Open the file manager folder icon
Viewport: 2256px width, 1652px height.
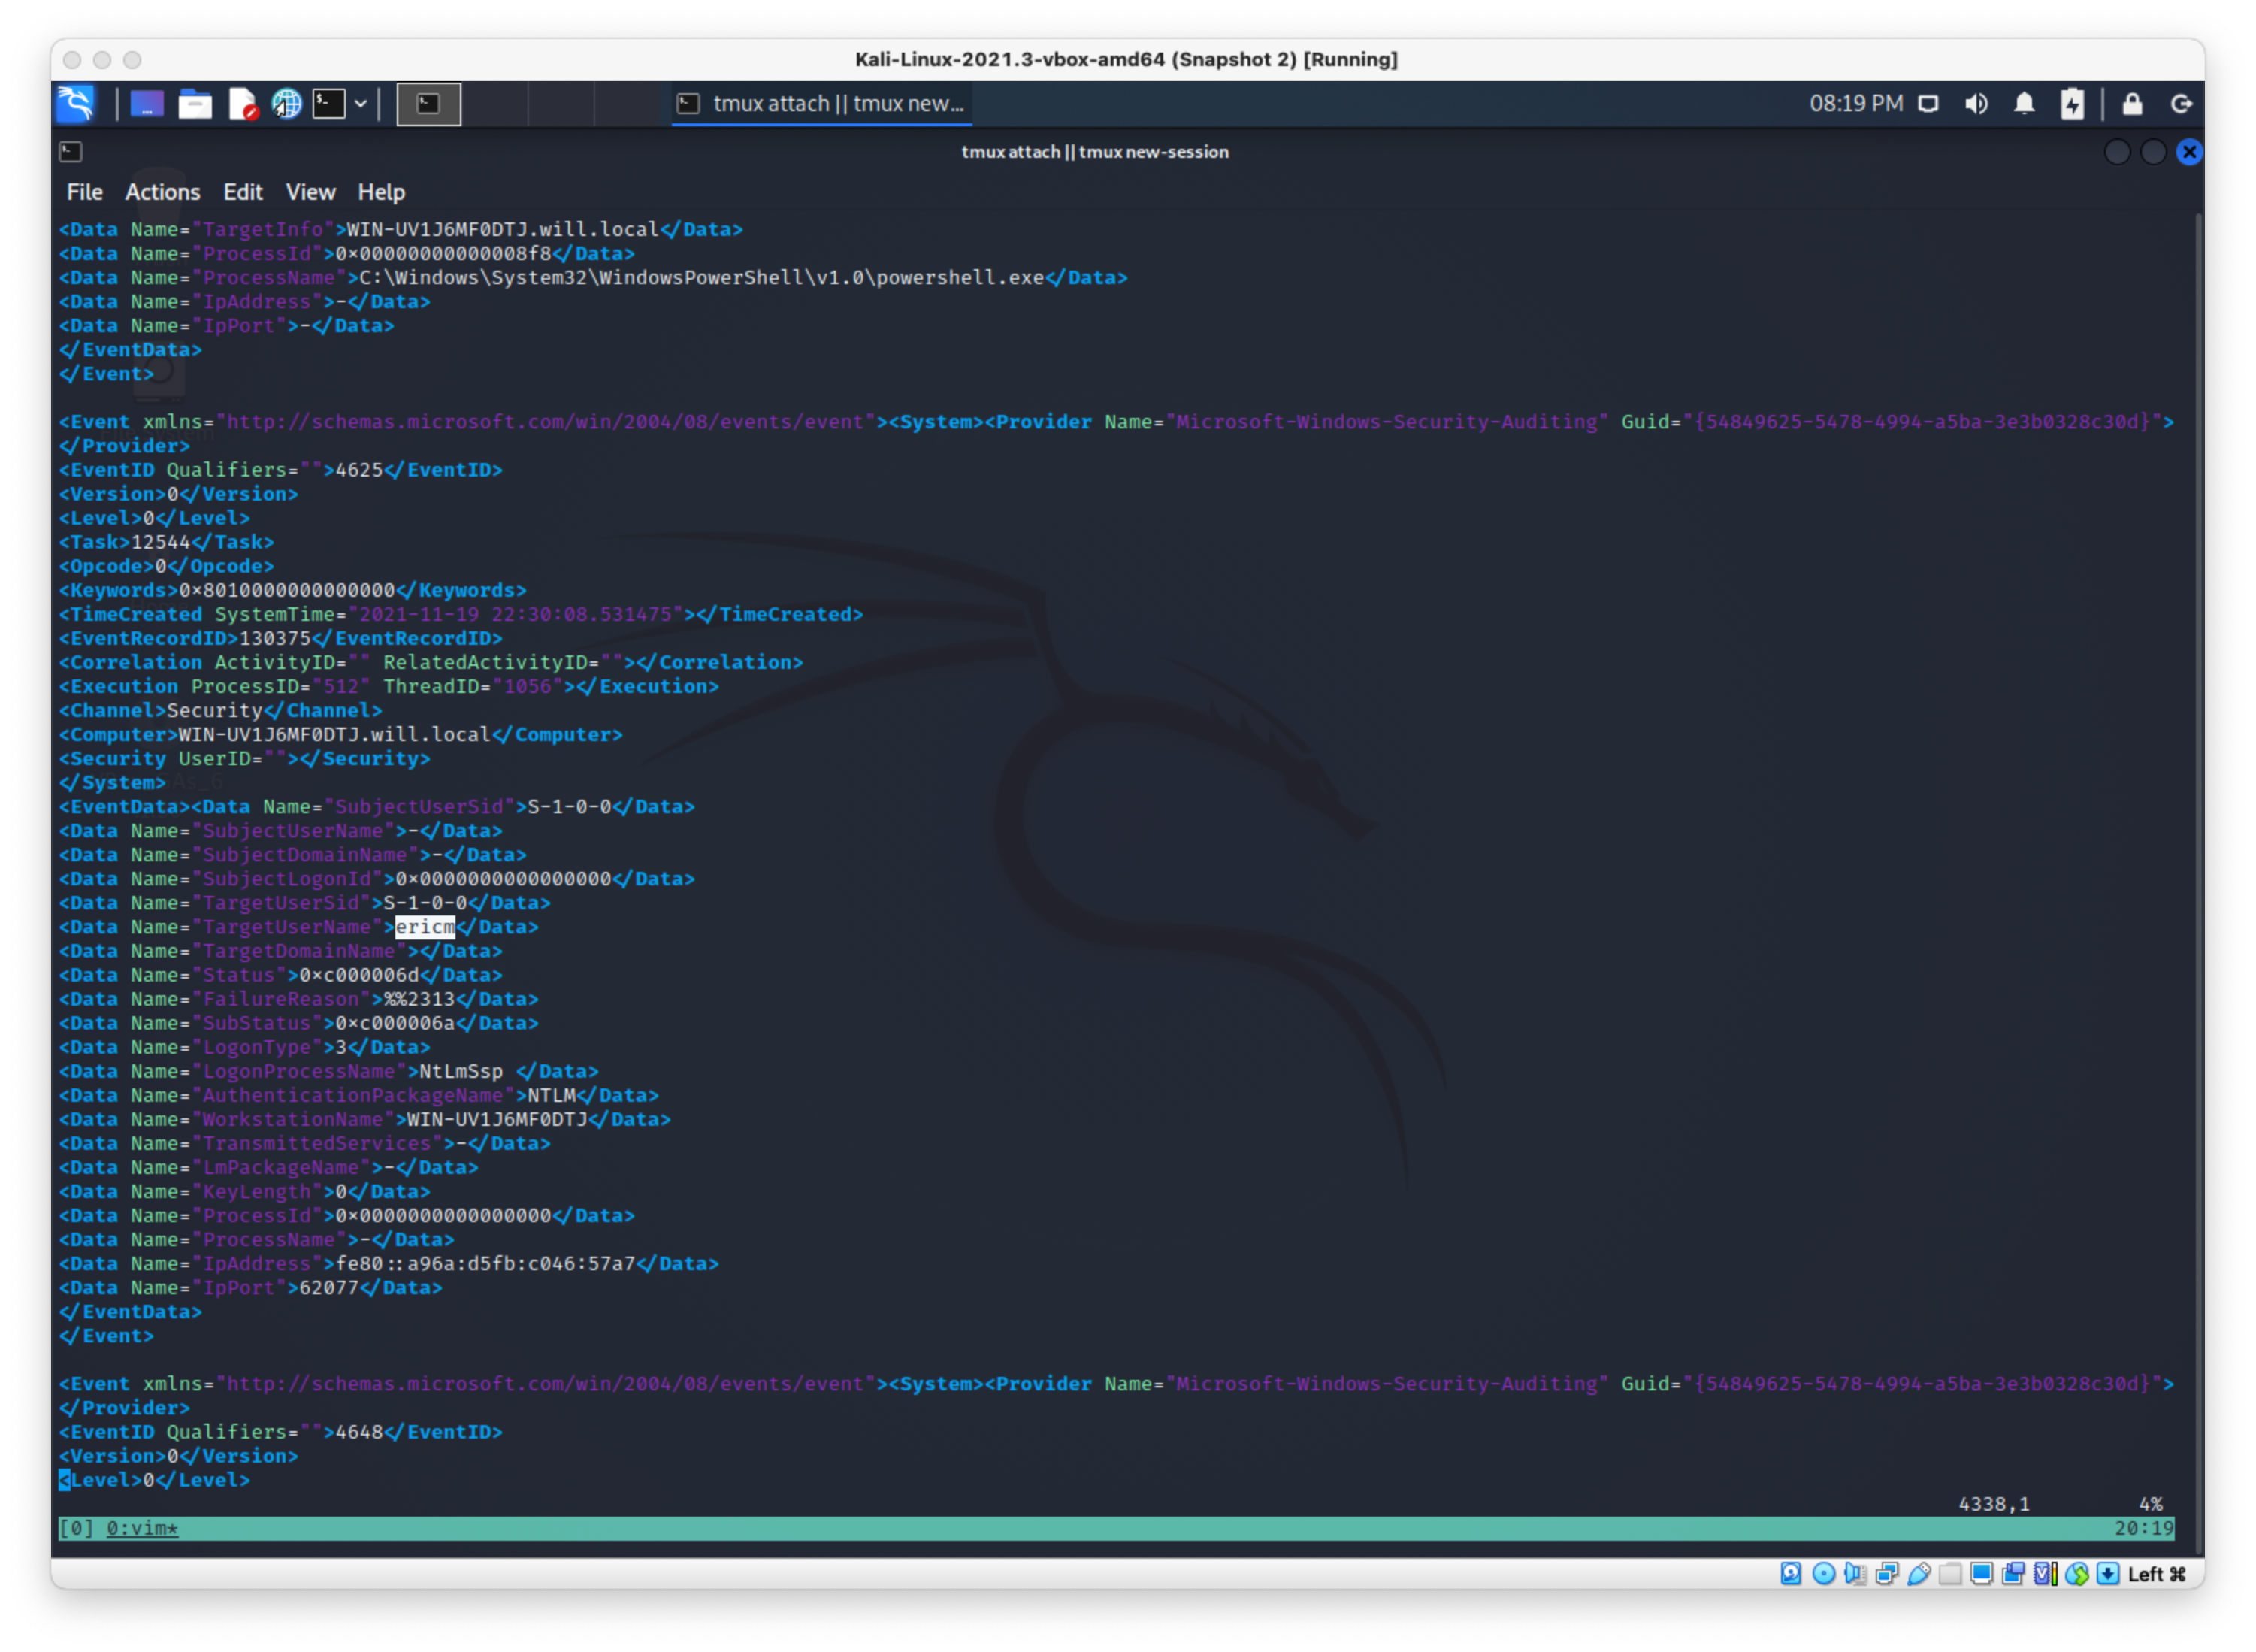tap(194, 104)
